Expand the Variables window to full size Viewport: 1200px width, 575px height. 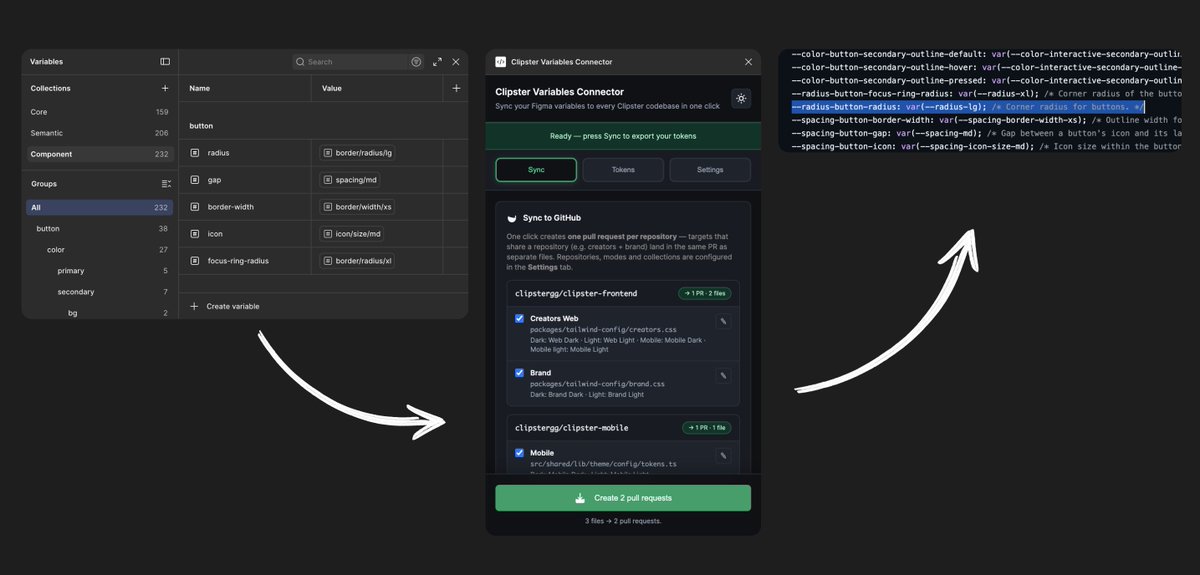[x=437, y=62]
